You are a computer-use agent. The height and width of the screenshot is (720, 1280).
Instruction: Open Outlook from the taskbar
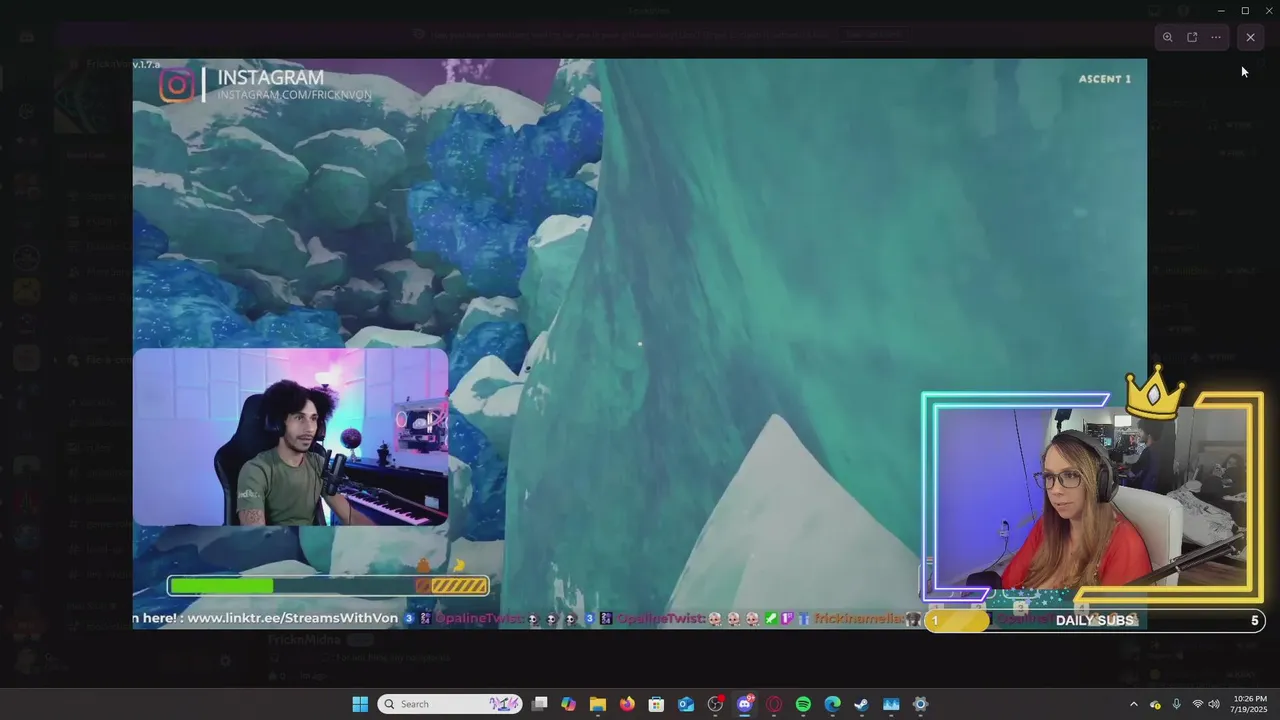pyautogui.click(x=686, y=704)
